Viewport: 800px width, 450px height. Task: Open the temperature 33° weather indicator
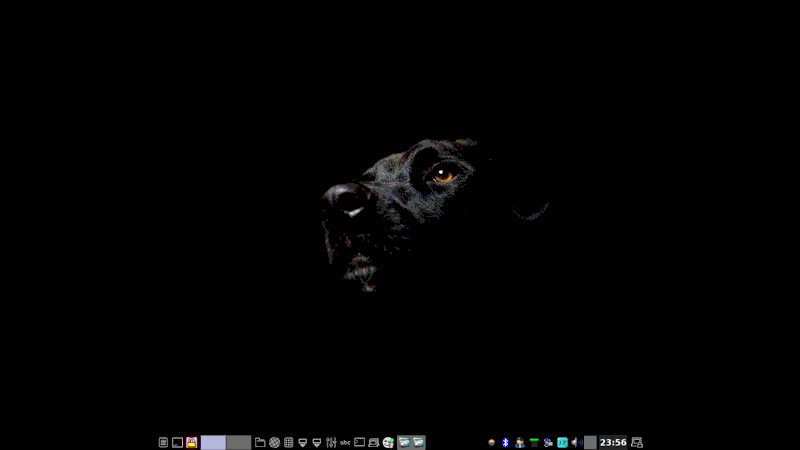point(562,442)
